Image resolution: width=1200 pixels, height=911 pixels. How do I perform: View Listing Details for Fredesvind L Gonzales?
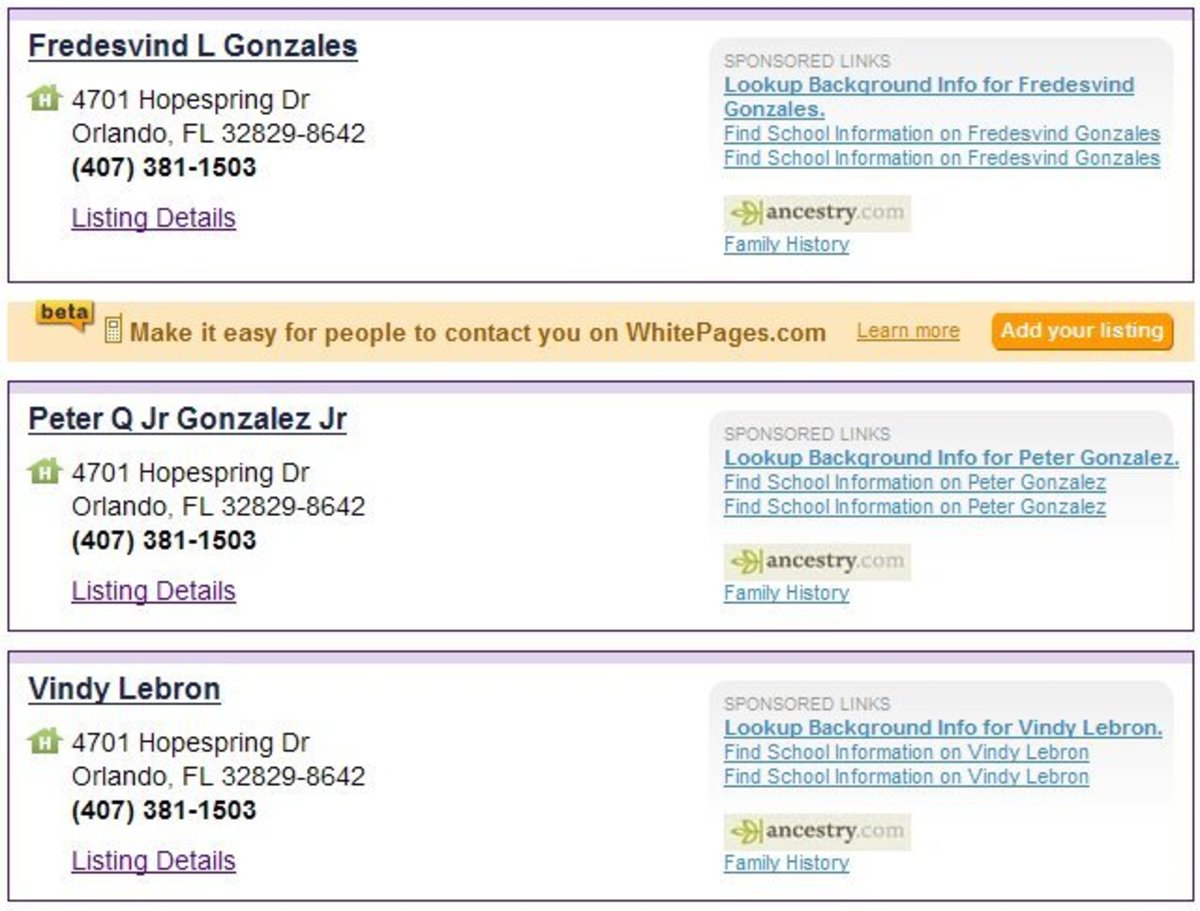pyautogui.click(x=153, y=218)
